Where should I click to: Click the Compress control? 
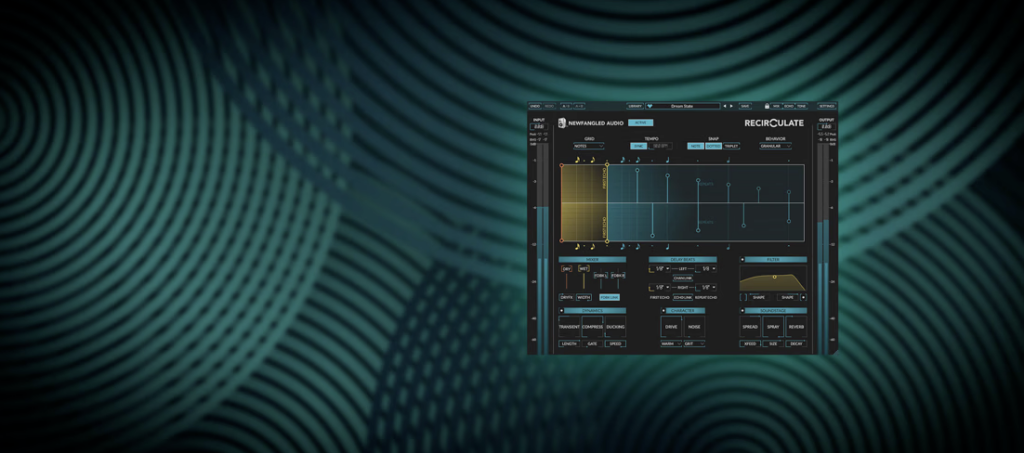click(592, 326)
